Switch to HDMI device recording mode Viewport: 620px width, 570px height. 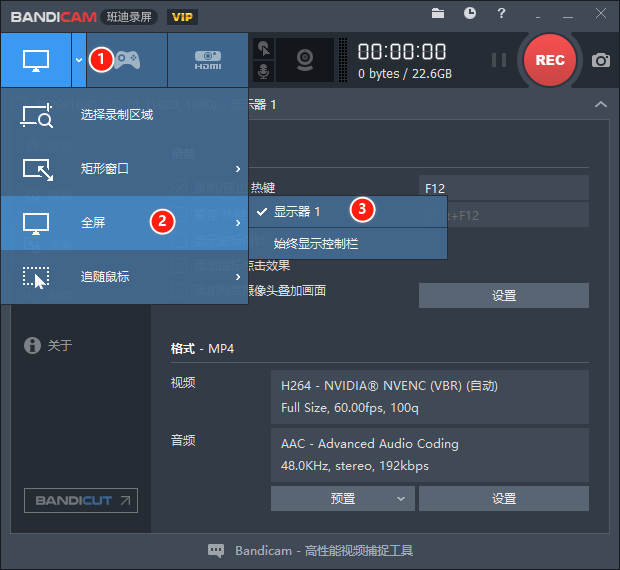pos(208,60)
